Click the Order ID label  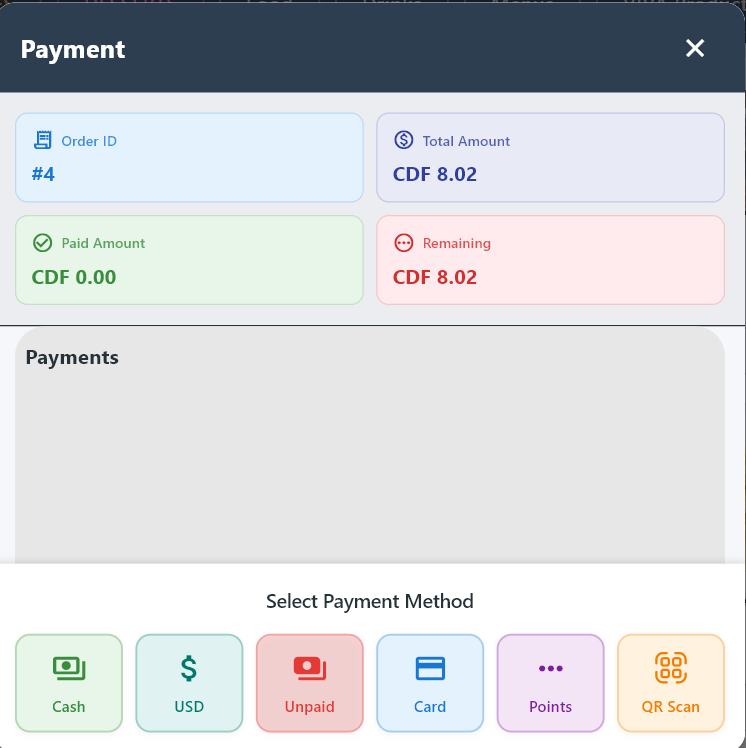(x=89, y=141)
